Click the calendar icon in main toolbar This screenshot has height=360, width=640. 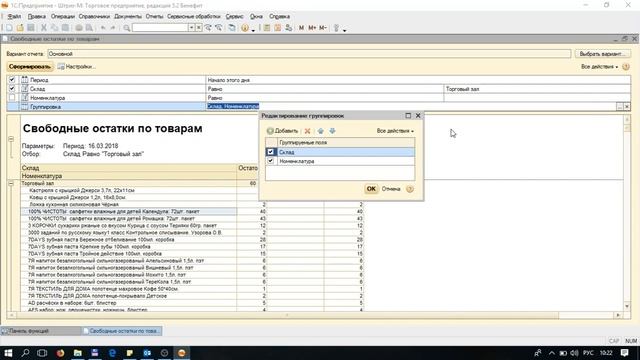[278, 28]
